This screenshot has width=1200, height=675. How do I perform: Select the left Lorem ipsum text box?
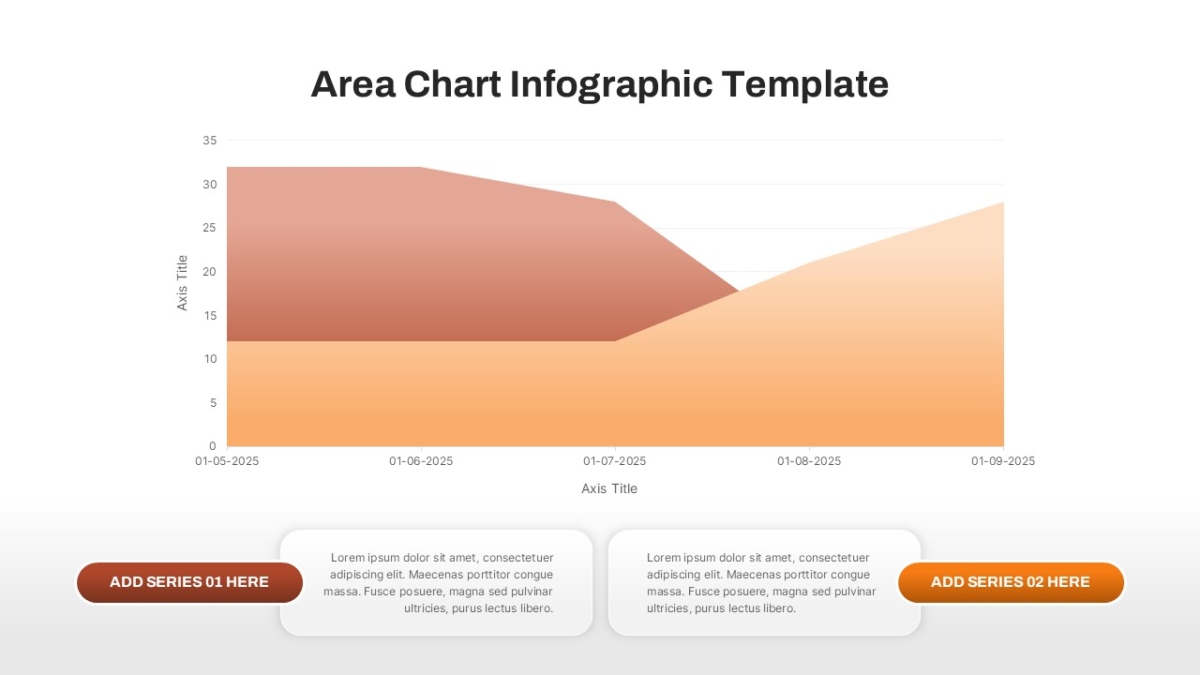click(x=437, y=583)
